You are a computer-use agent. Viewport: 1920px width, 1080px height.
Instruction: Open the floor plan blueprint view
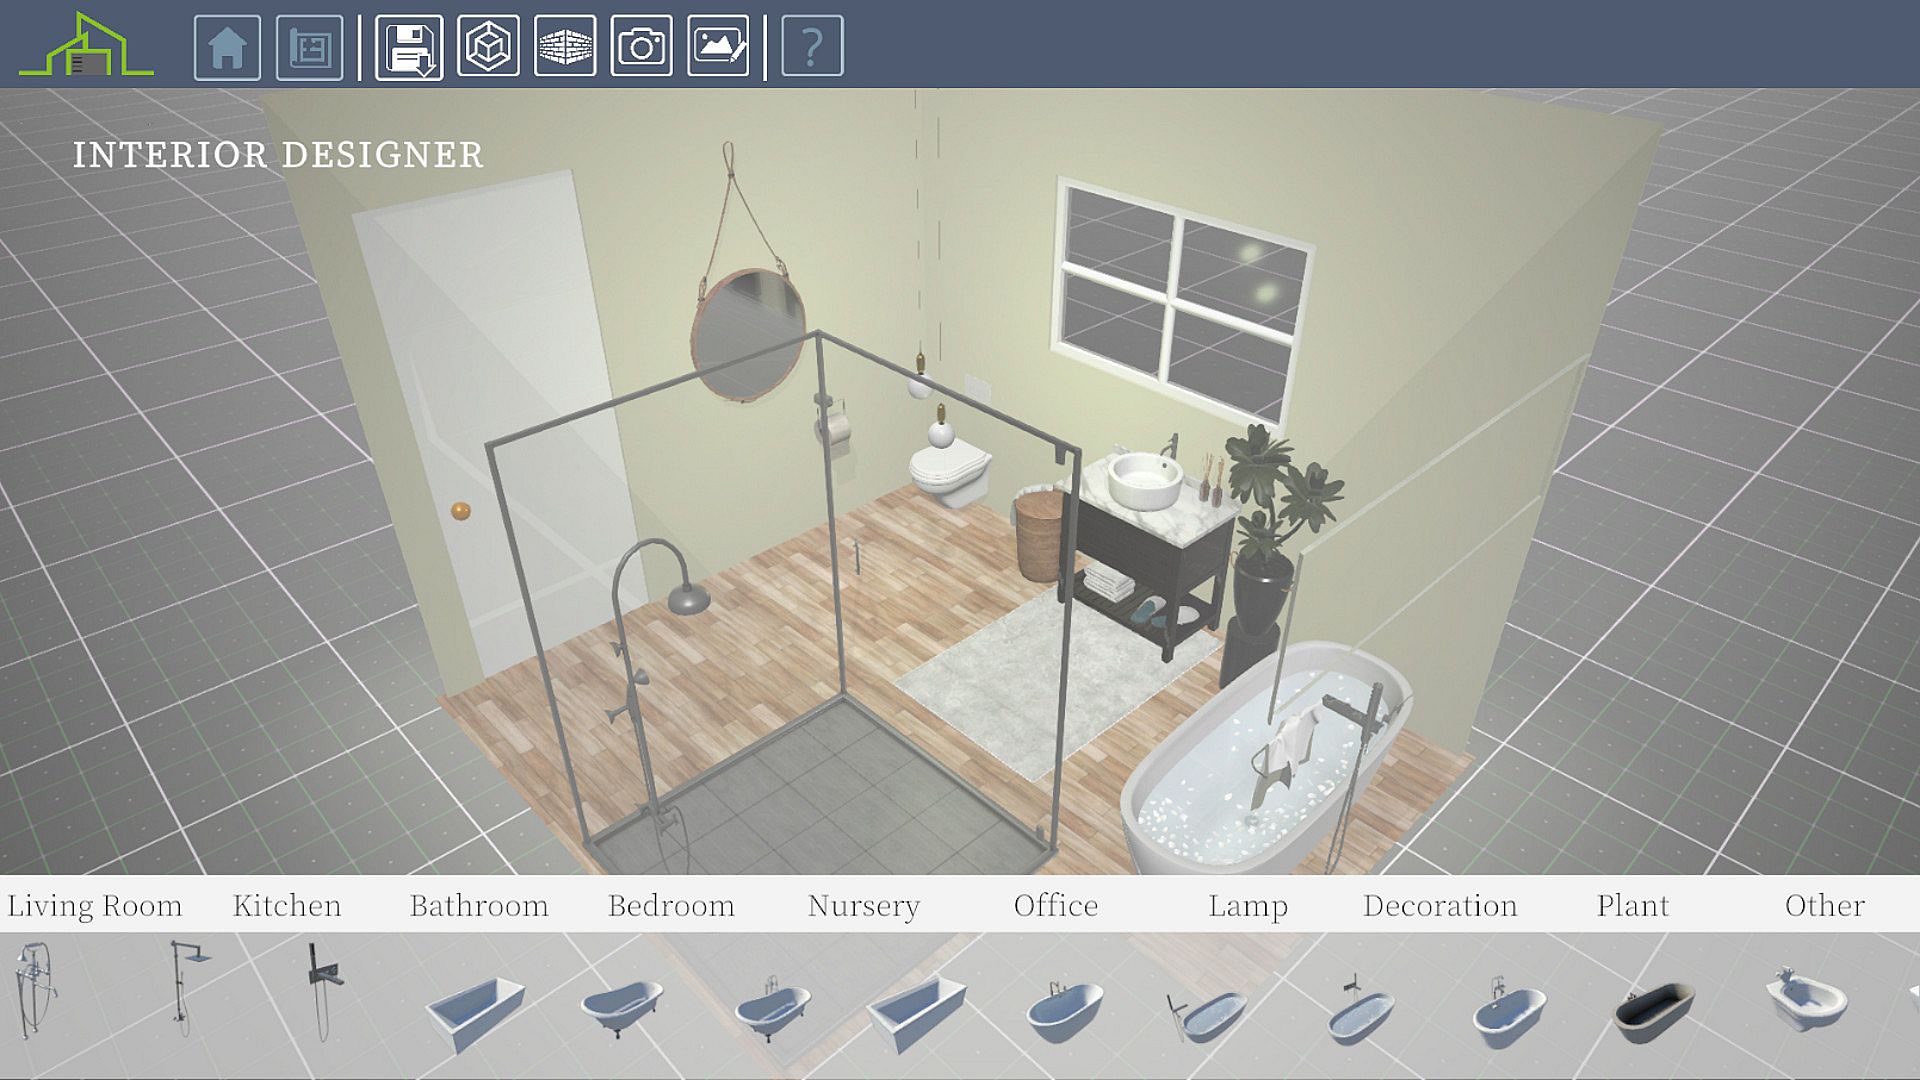309,47
